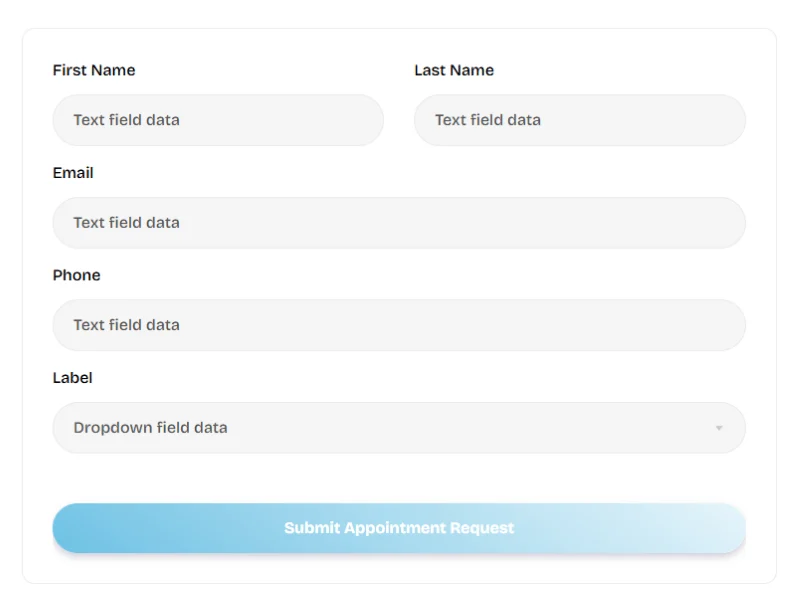Click the 'Phone' field label
Image resolution: width=800 pixels, height=609 pixels.
pos(77,275)
